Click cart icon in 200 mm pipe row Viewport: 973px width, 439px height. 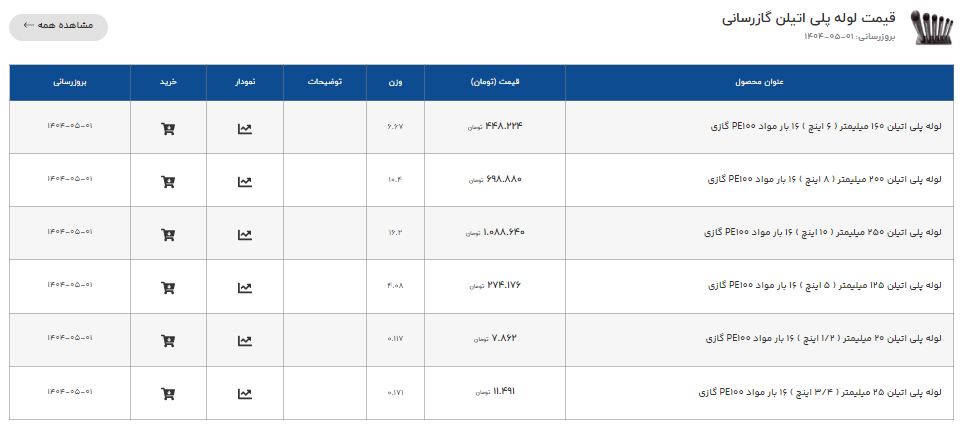coord(168,182)
